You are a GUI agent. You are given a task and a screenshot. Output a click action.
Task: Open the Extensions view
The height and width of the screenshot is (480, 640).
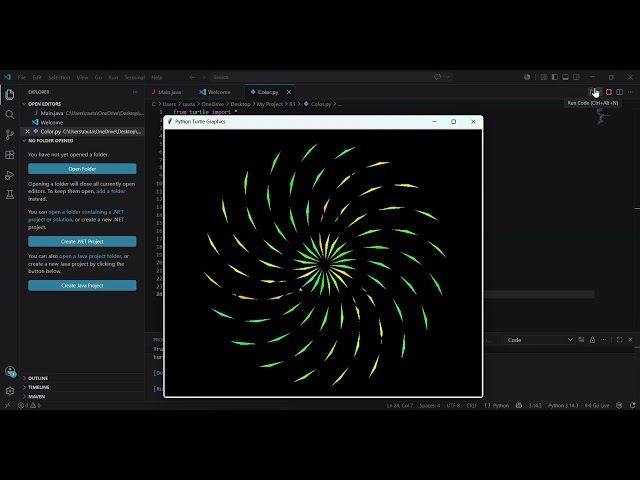coord(10,155)
